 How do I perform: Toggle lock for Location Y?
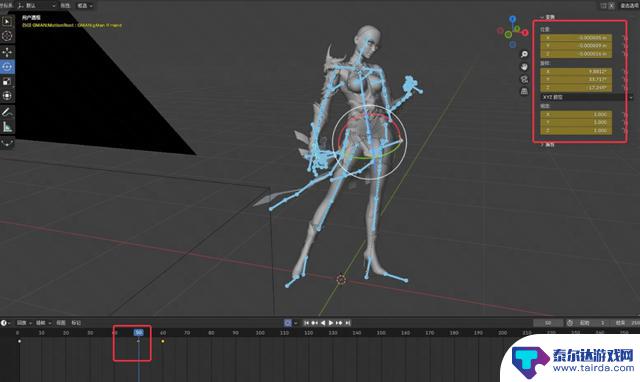click(x=624, y=46)
